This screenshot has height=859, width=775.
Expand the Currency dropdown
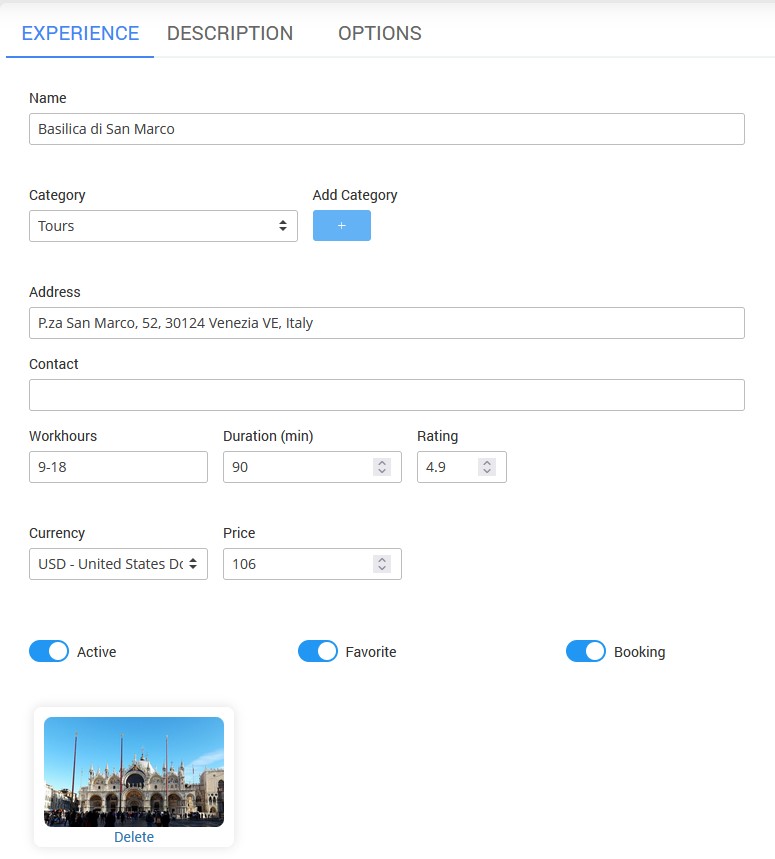[x=118, y=564]
